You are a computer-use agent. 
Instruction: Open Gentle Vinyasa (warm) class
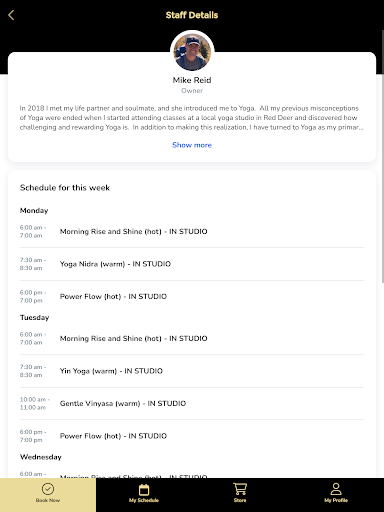click(192, 403)
